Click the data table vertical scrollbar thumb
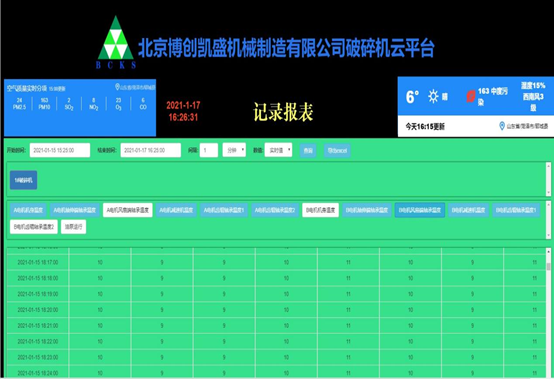Screen dimensions: 554x379 (548, 266)
